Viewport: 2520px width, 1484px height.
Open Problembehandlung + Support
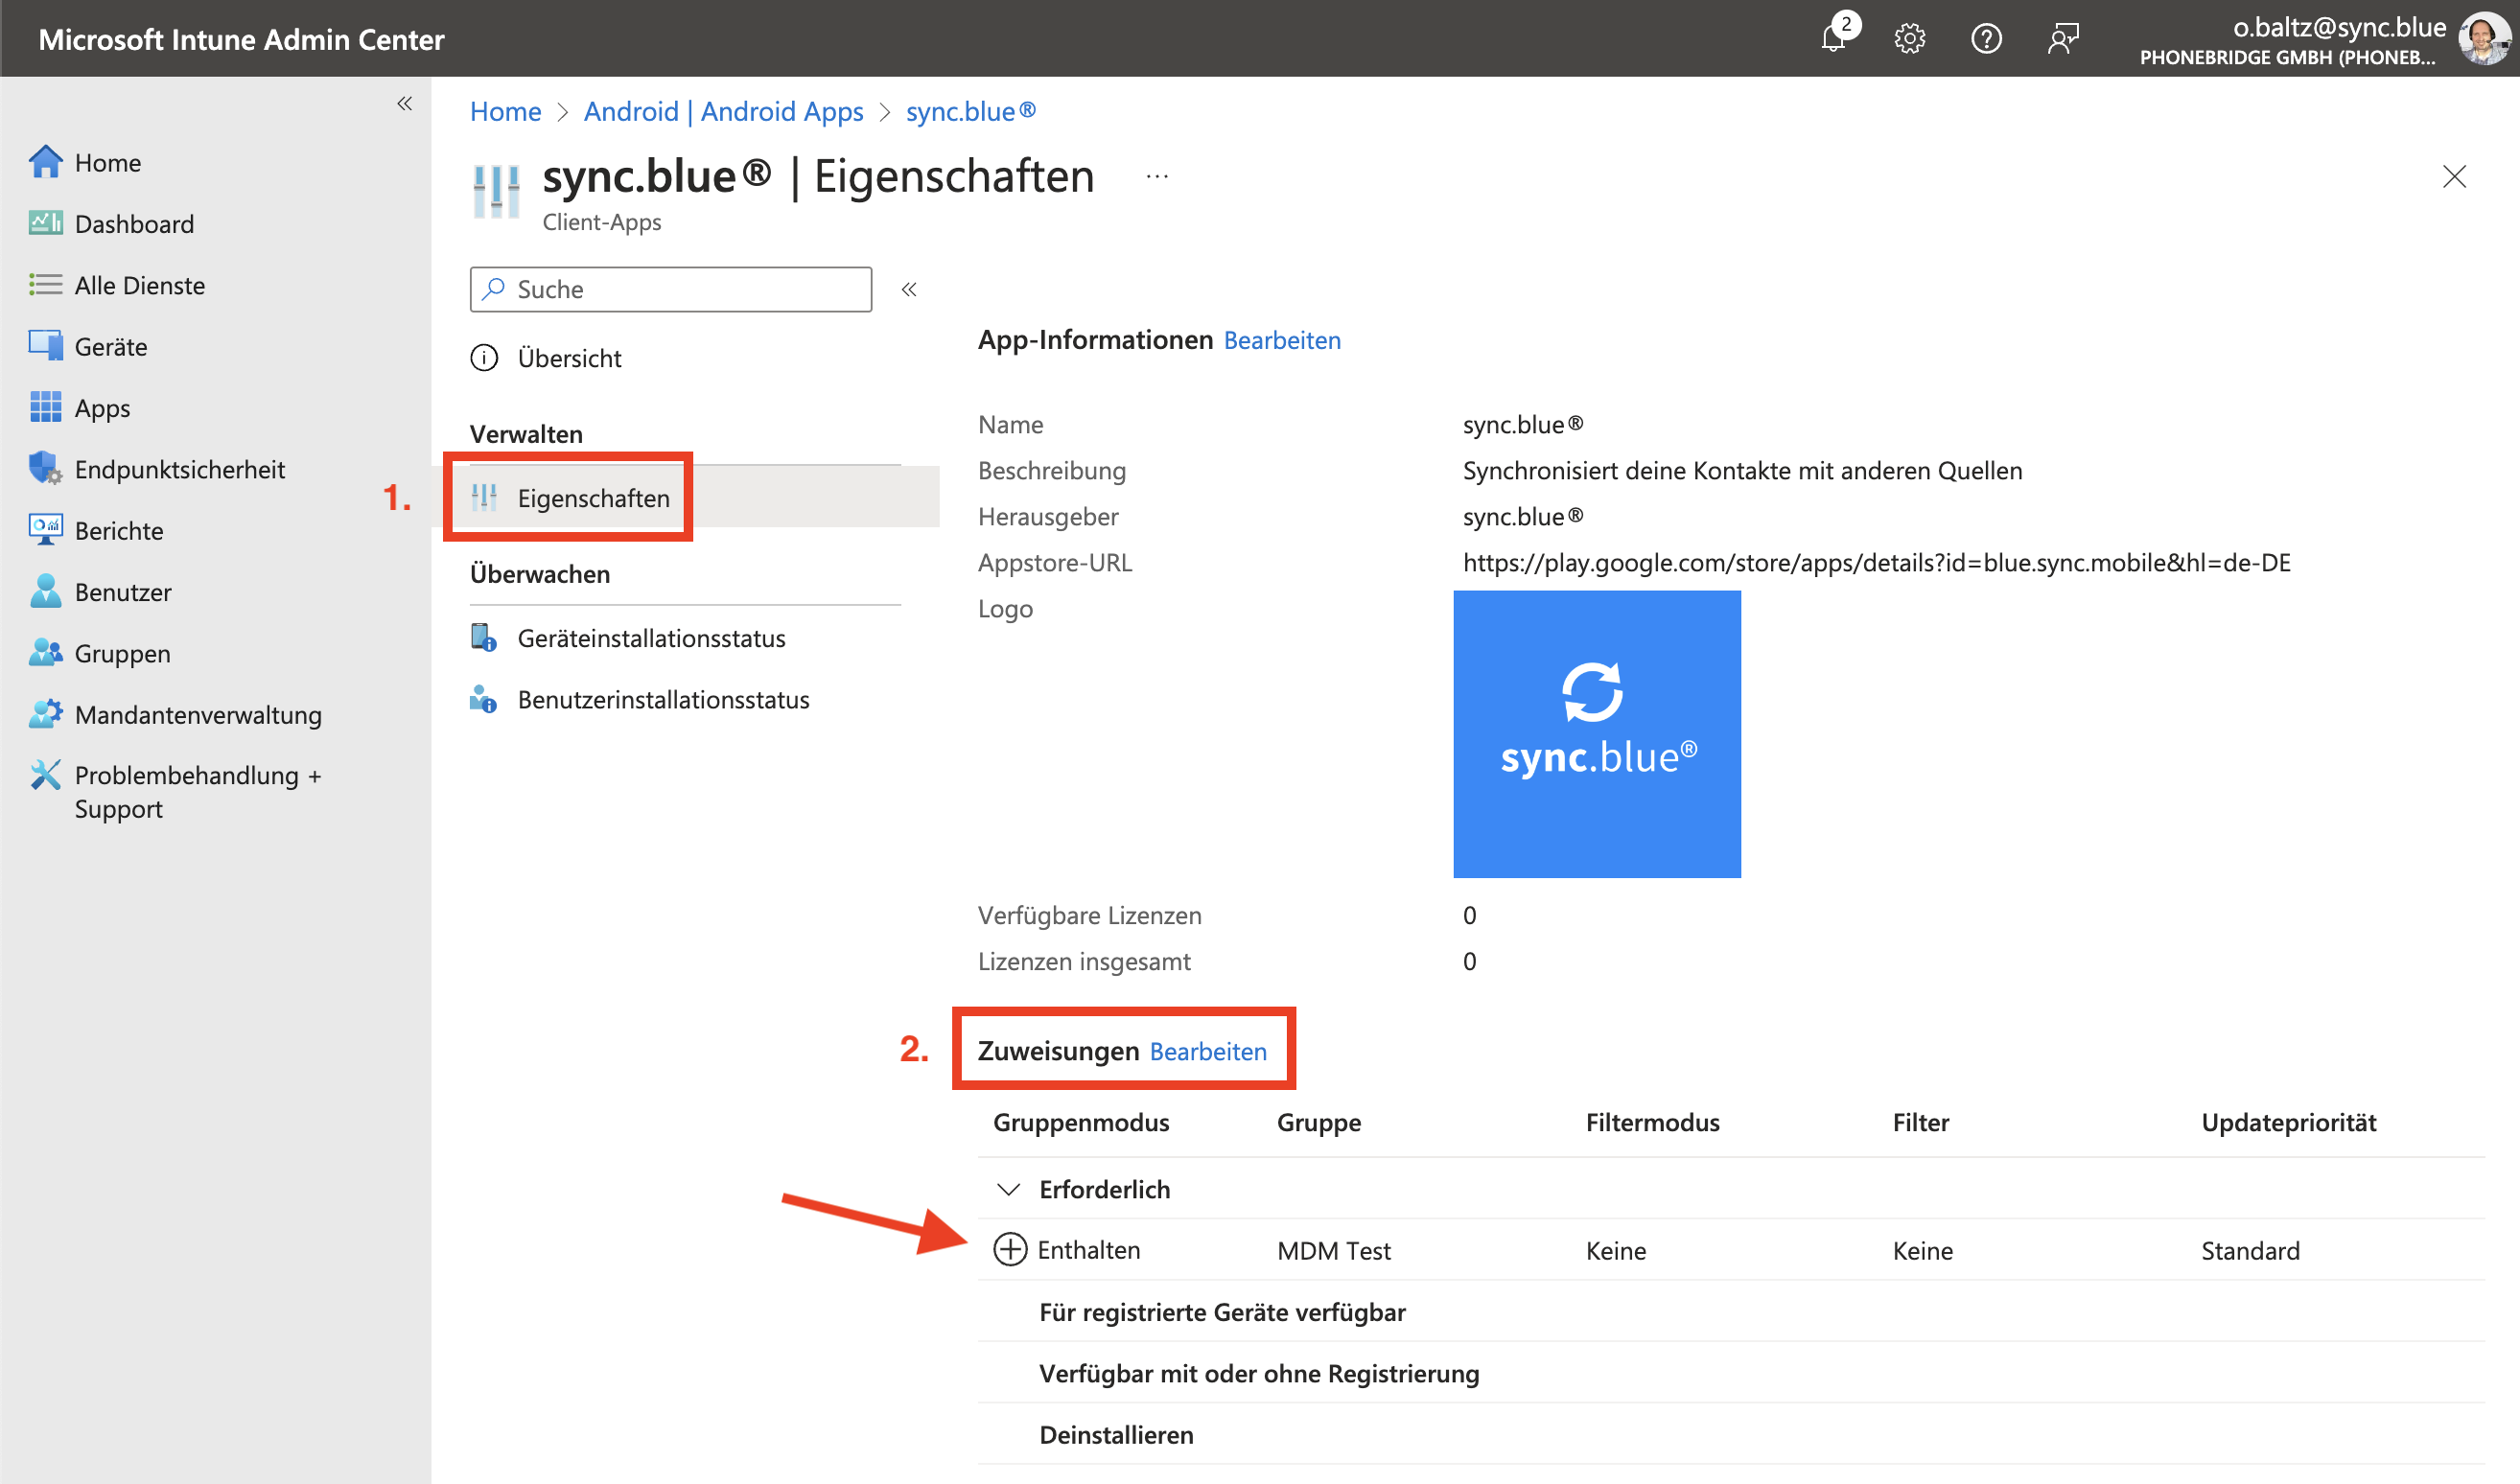pos(198,791)
